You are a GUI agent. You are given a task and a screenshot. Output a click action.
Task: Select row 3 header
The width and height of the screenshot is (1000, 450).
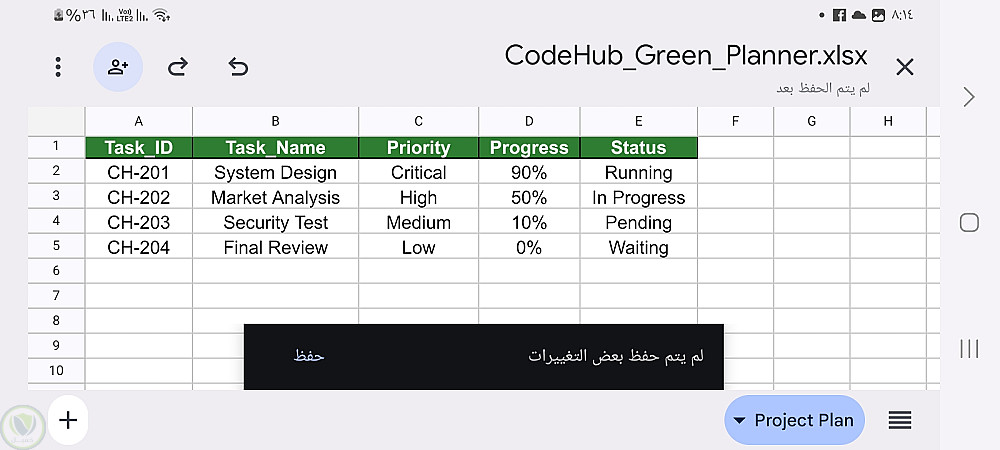(x=56, y=196)
